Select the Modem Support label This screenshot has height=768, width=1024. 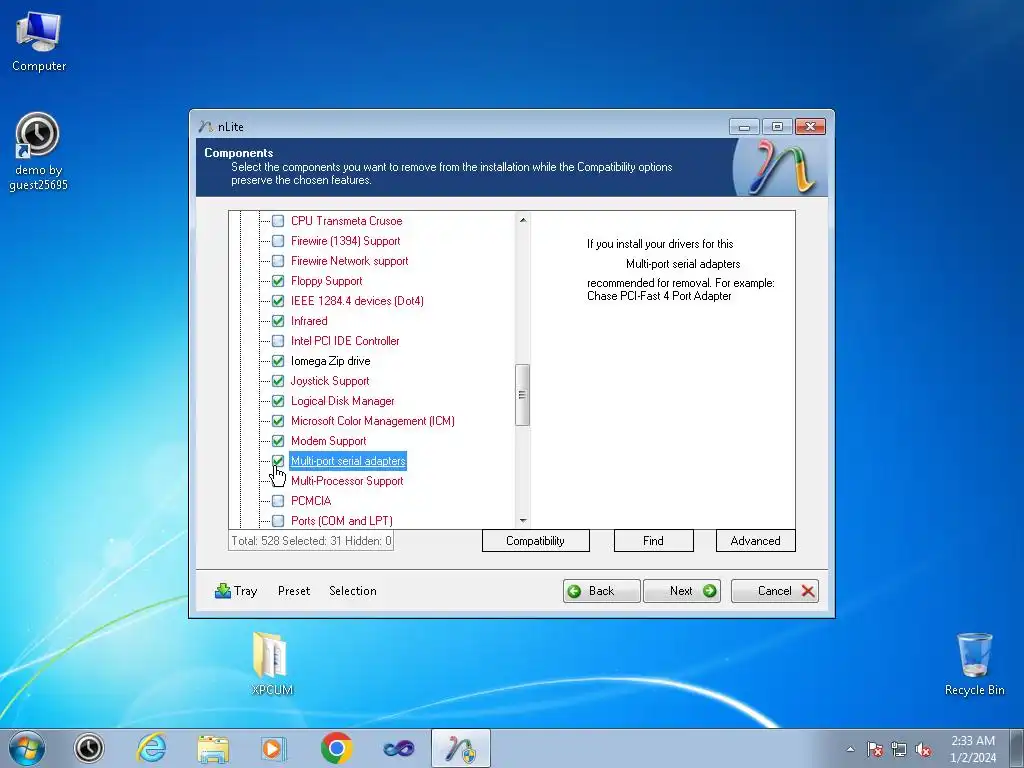(328, 441)
